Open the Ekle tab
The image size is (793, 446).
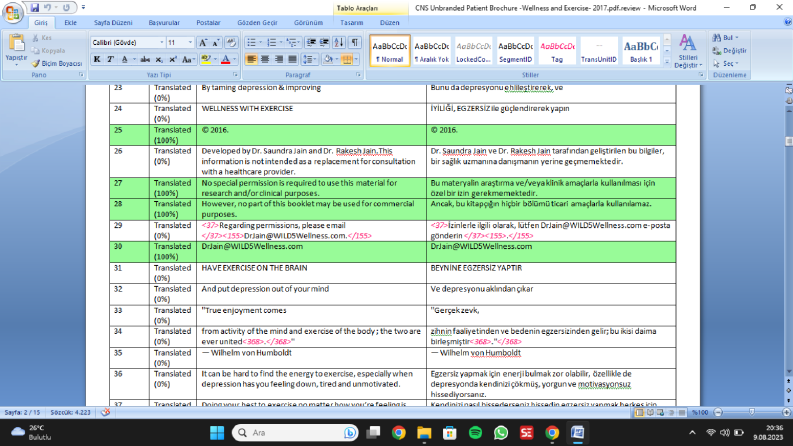click(70, 23)
